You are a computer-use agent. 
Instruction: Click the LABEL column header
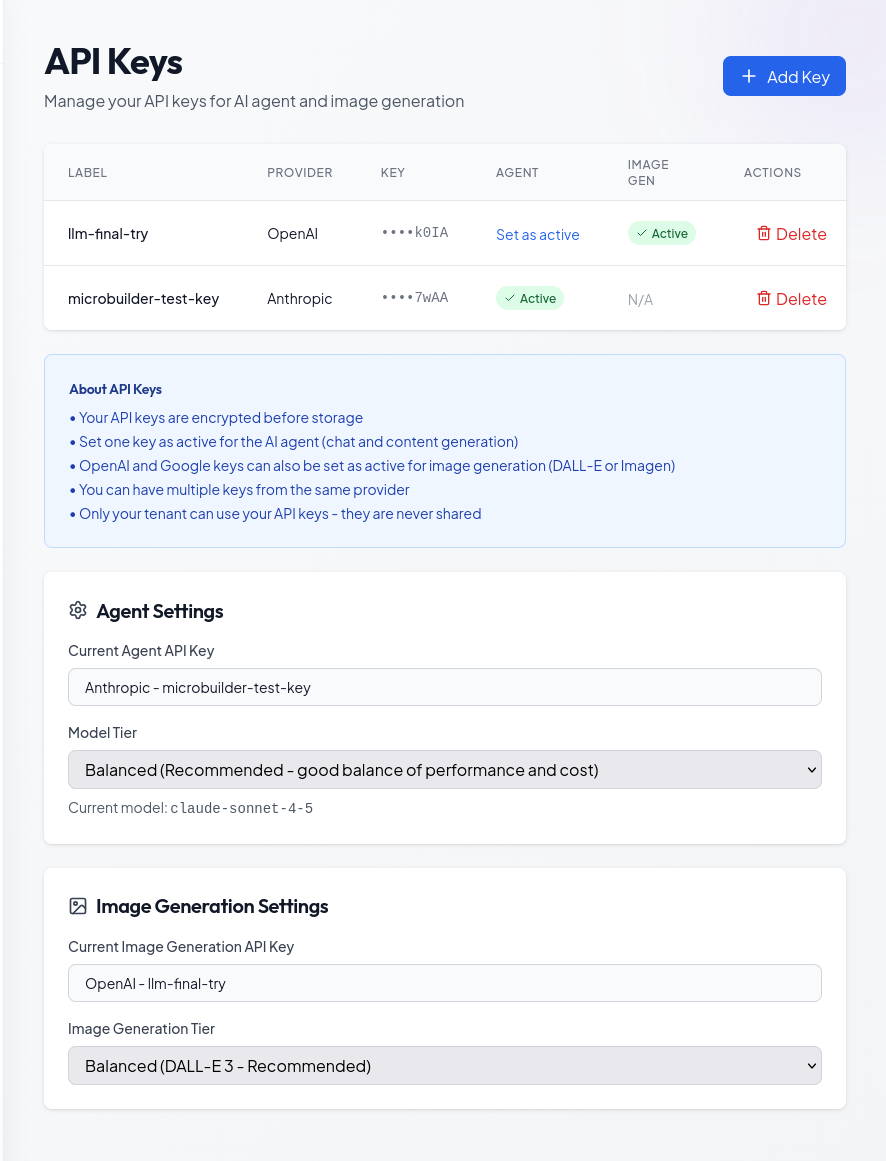pyautogui.click(x=87, y=172)
